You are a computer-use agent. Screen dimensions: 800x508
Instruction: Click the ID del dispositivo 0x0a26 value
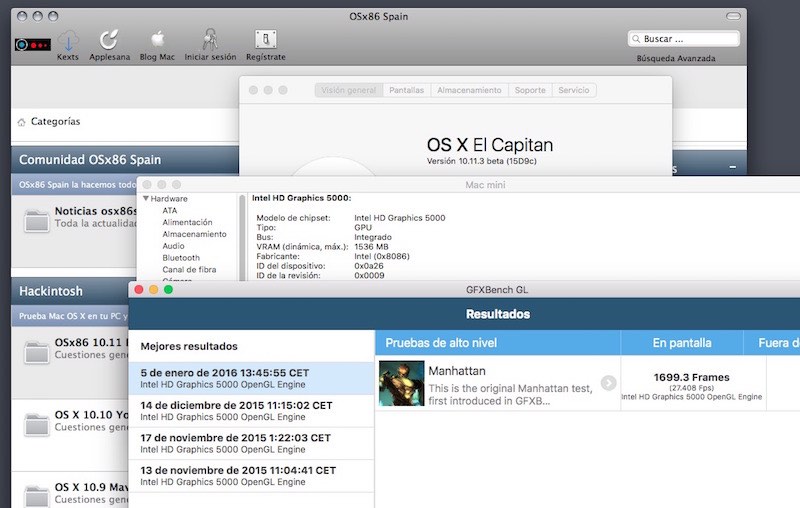click(x=368, y=266)
